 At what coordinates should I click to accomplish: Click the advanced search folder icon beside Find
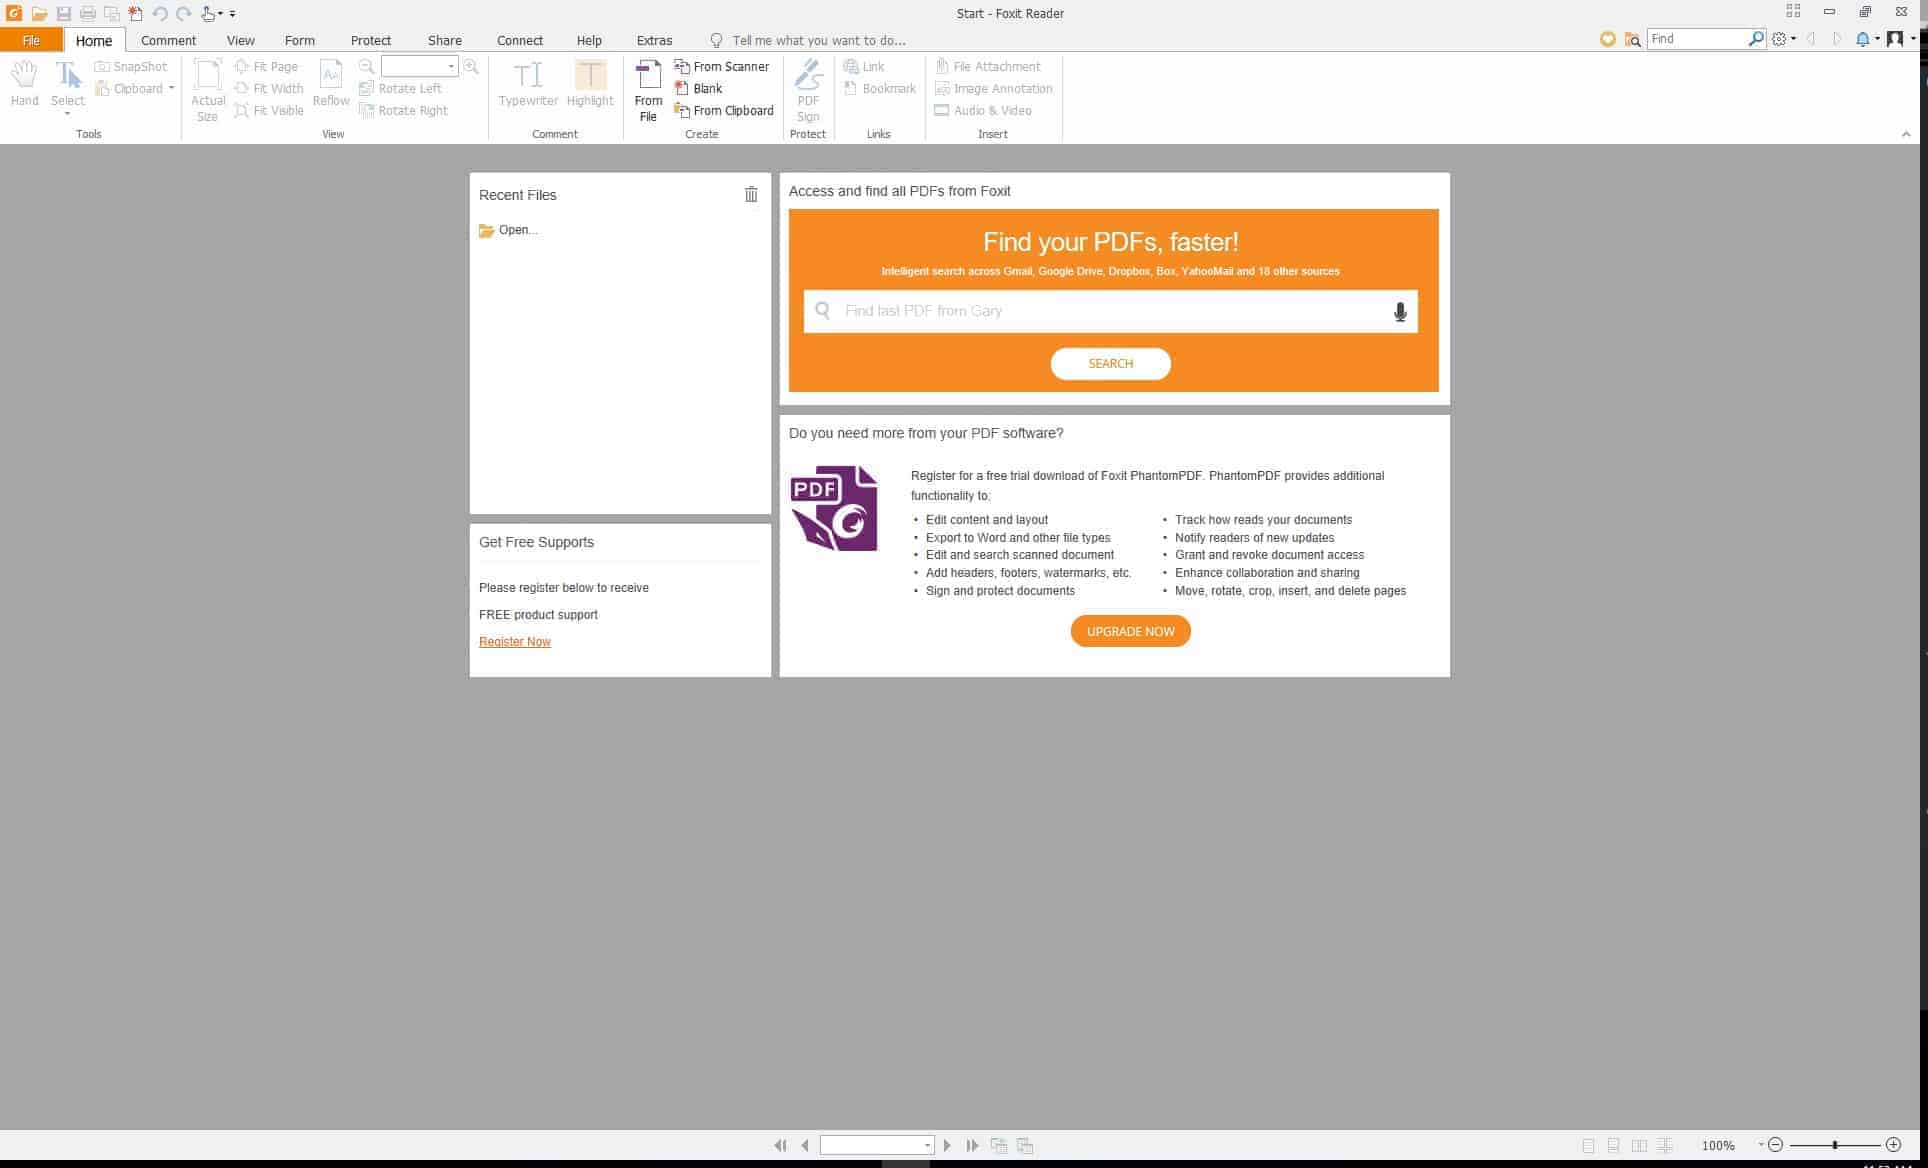[1632, 39]
